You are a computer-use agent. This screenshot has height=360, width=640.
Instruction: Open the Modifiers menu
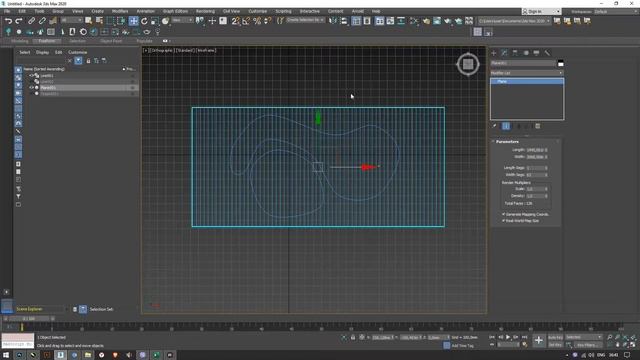point(120,11)
